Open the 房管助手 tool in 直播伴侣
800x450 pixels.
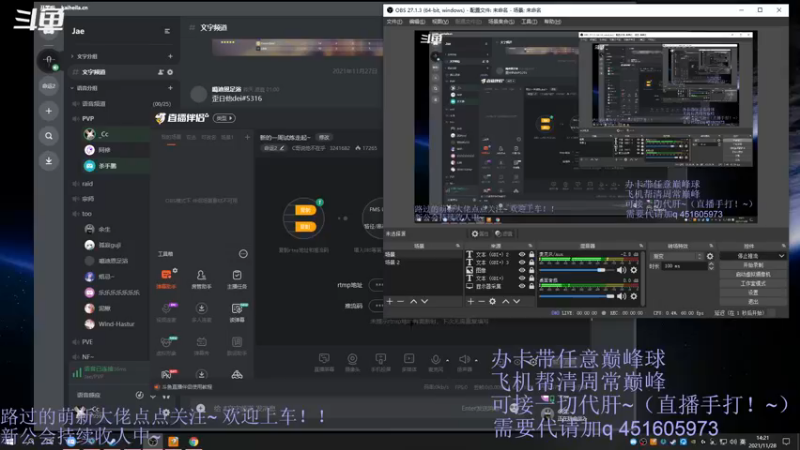point(202,279)
